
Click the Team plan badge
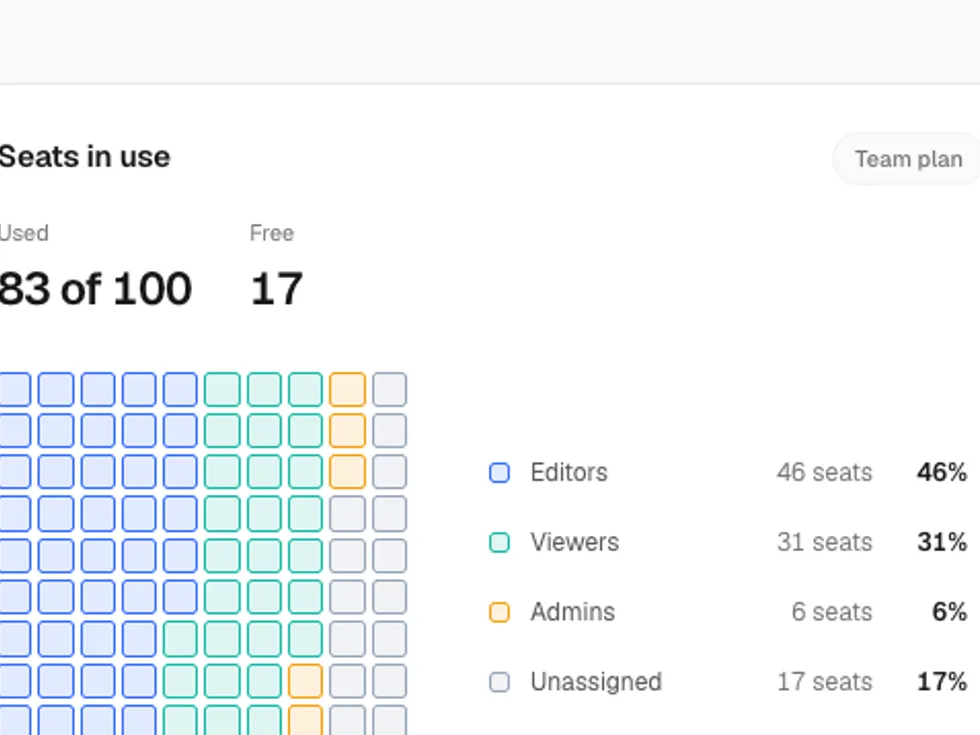tap(906, 159)
